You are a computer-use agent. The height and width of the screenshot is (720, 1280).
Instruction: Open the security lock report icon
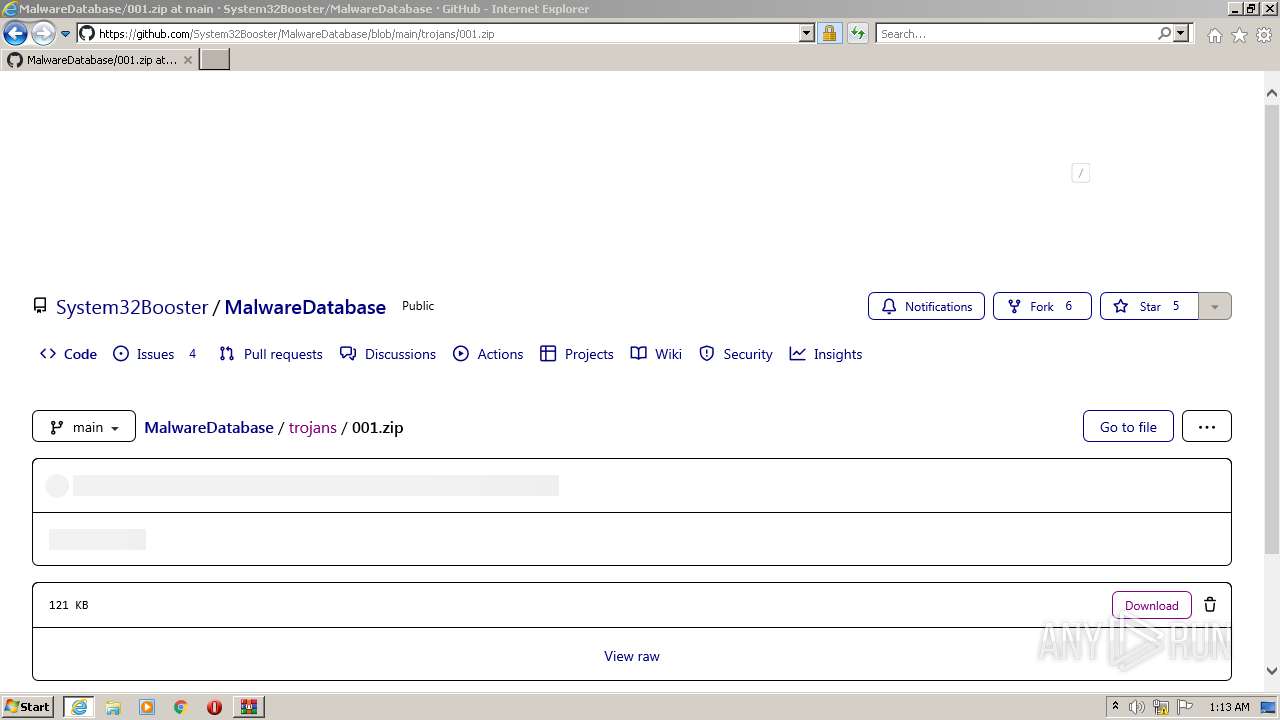coord(829,34)
